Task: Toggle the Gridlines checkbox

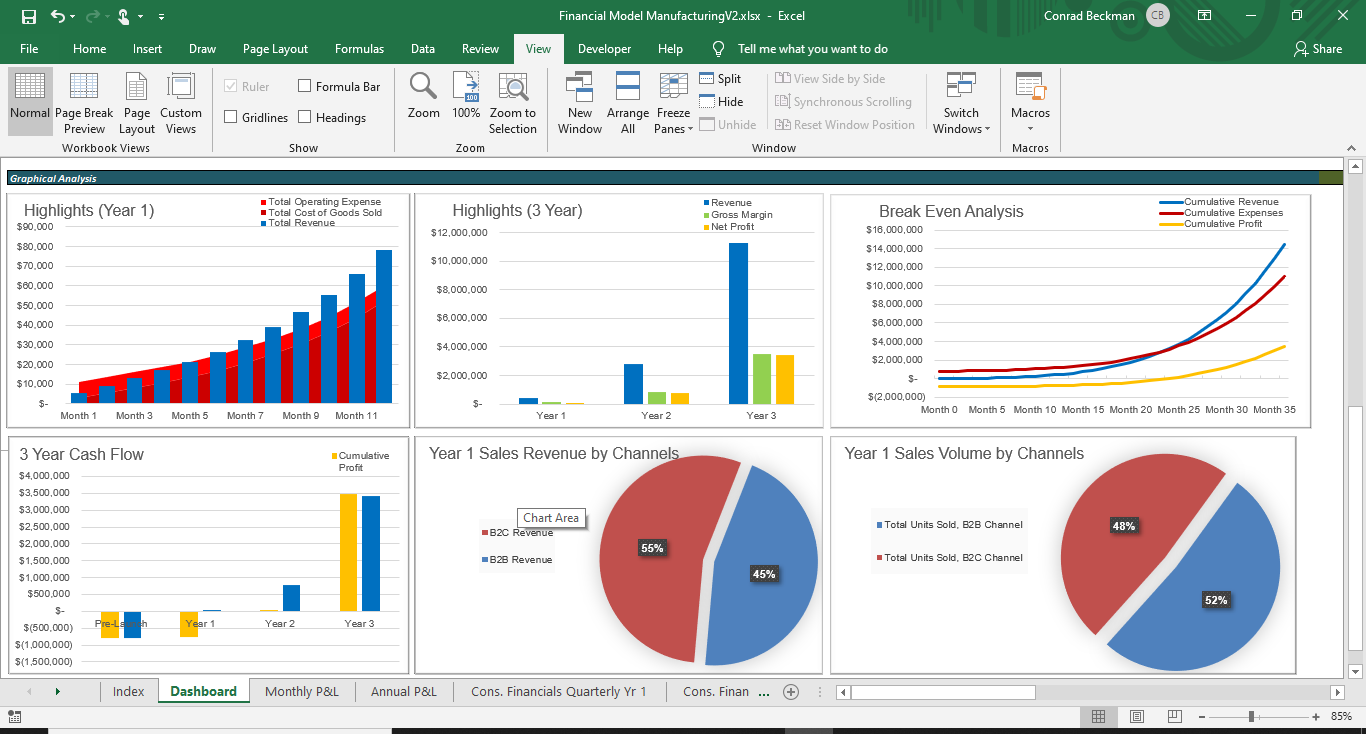Action: point(231,118)
